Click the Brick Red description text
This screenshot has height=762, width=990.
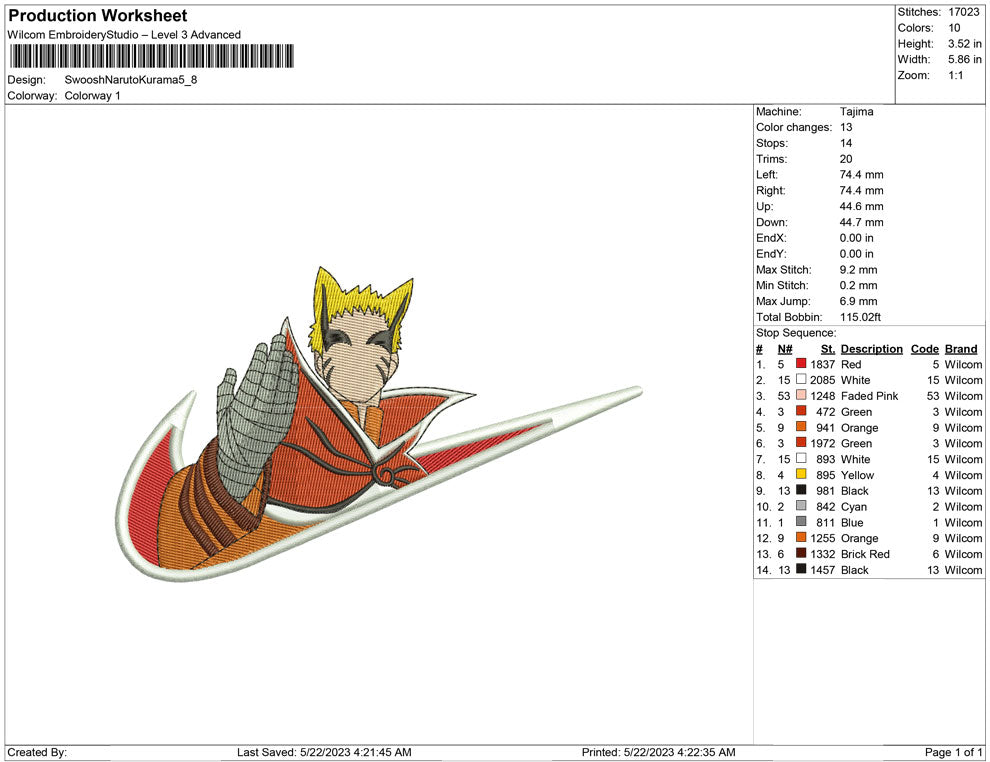(865, 554)
